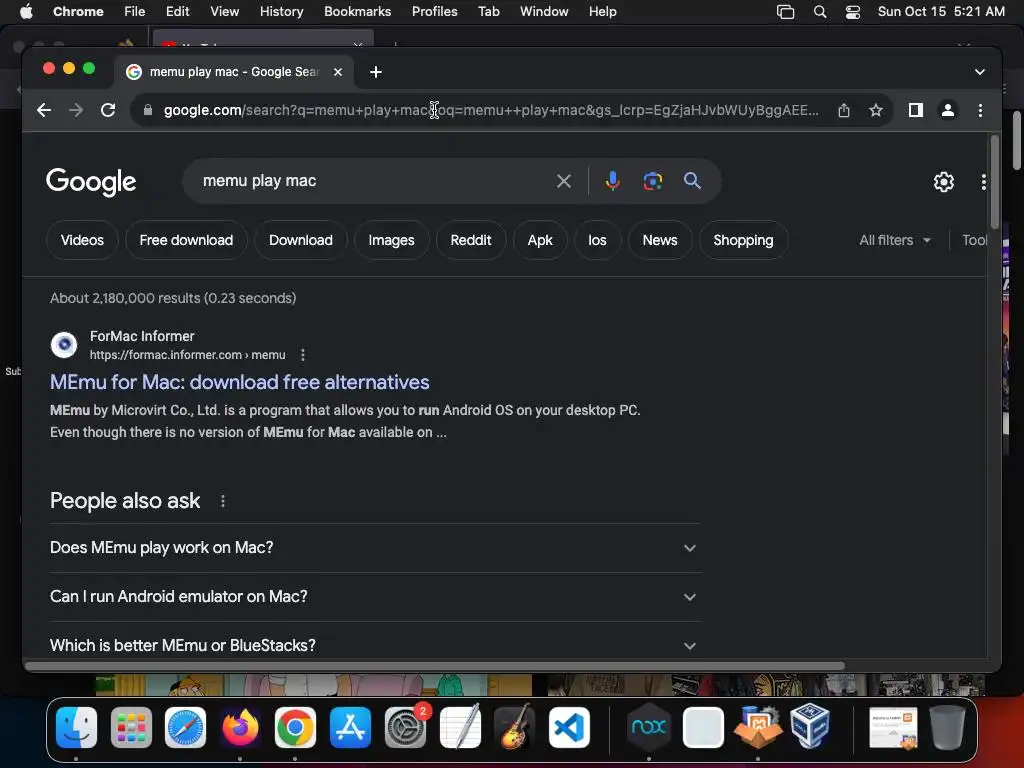Image resolution: width=1024 pixels, height=768 pixels.
Task: Open Spotlight search in menu bar
Action: (820, 12)
